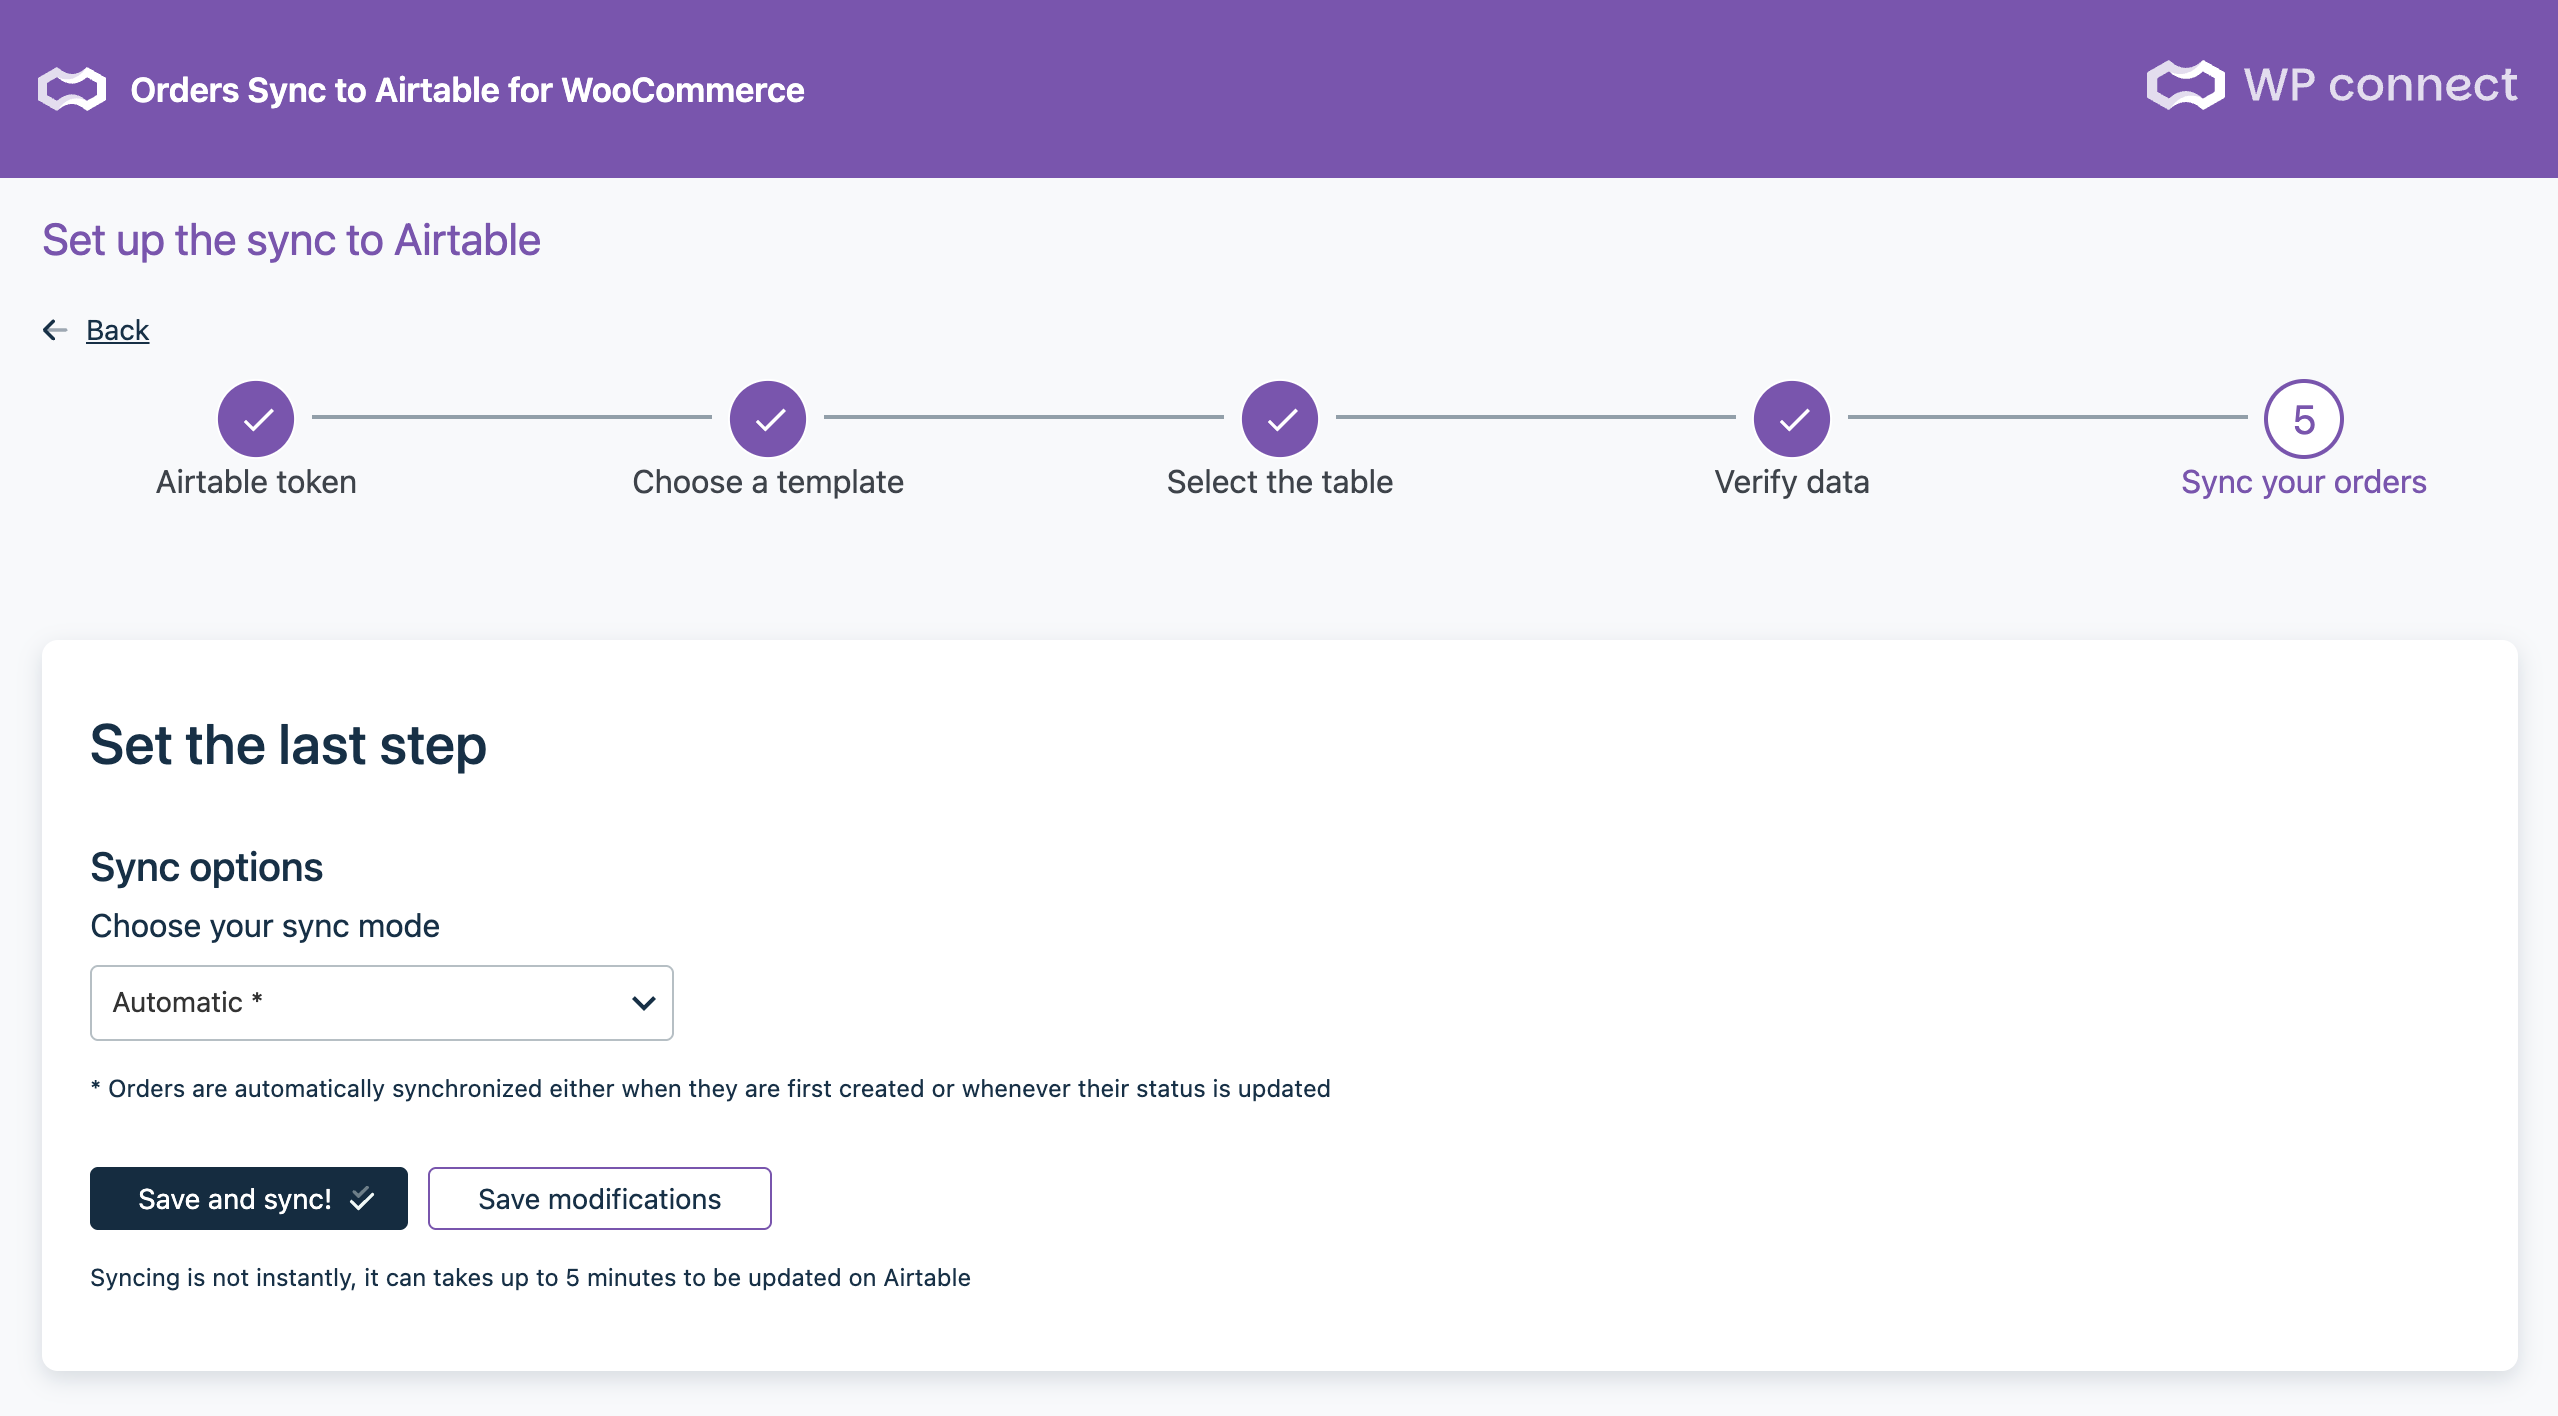Click the WP connect logo icon
The height and width of the screenshot is (1416, 2558).
tap(2185, 85)
